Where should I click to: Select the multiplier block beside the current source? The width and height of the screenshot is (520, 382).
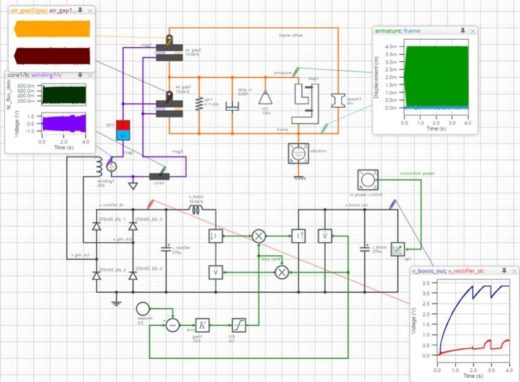coord(258,236)
